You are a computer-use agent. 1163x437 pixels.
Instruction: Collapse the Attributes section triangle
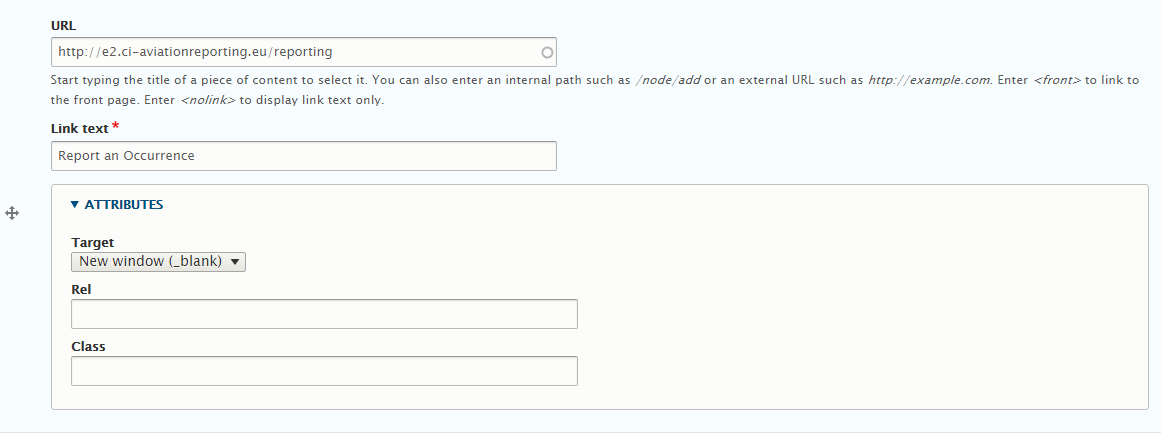pos(74,205)
